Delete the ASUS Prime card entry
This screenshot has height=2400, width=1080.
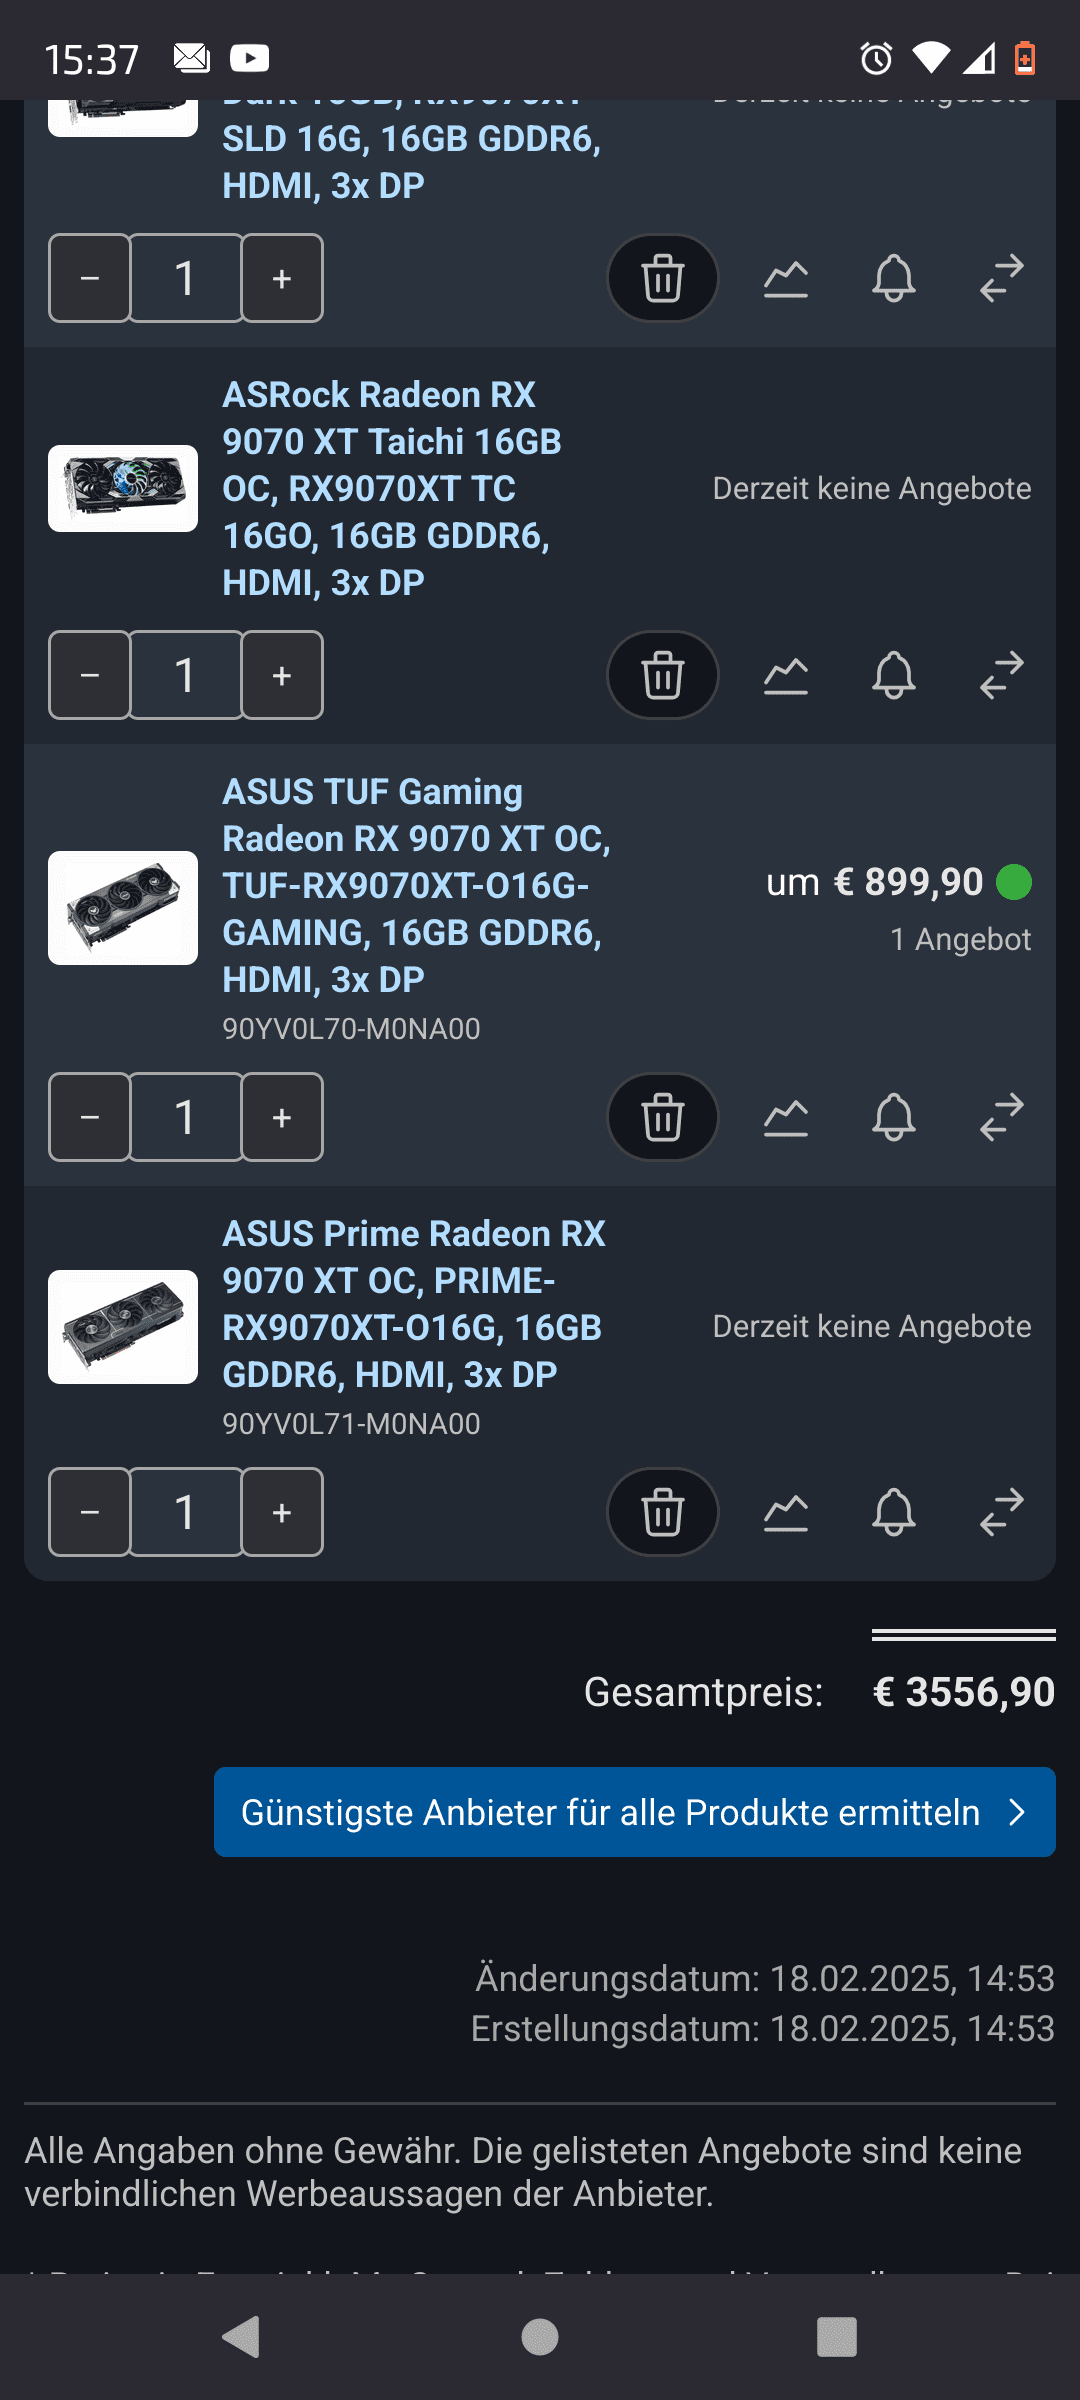point(662,1512)
